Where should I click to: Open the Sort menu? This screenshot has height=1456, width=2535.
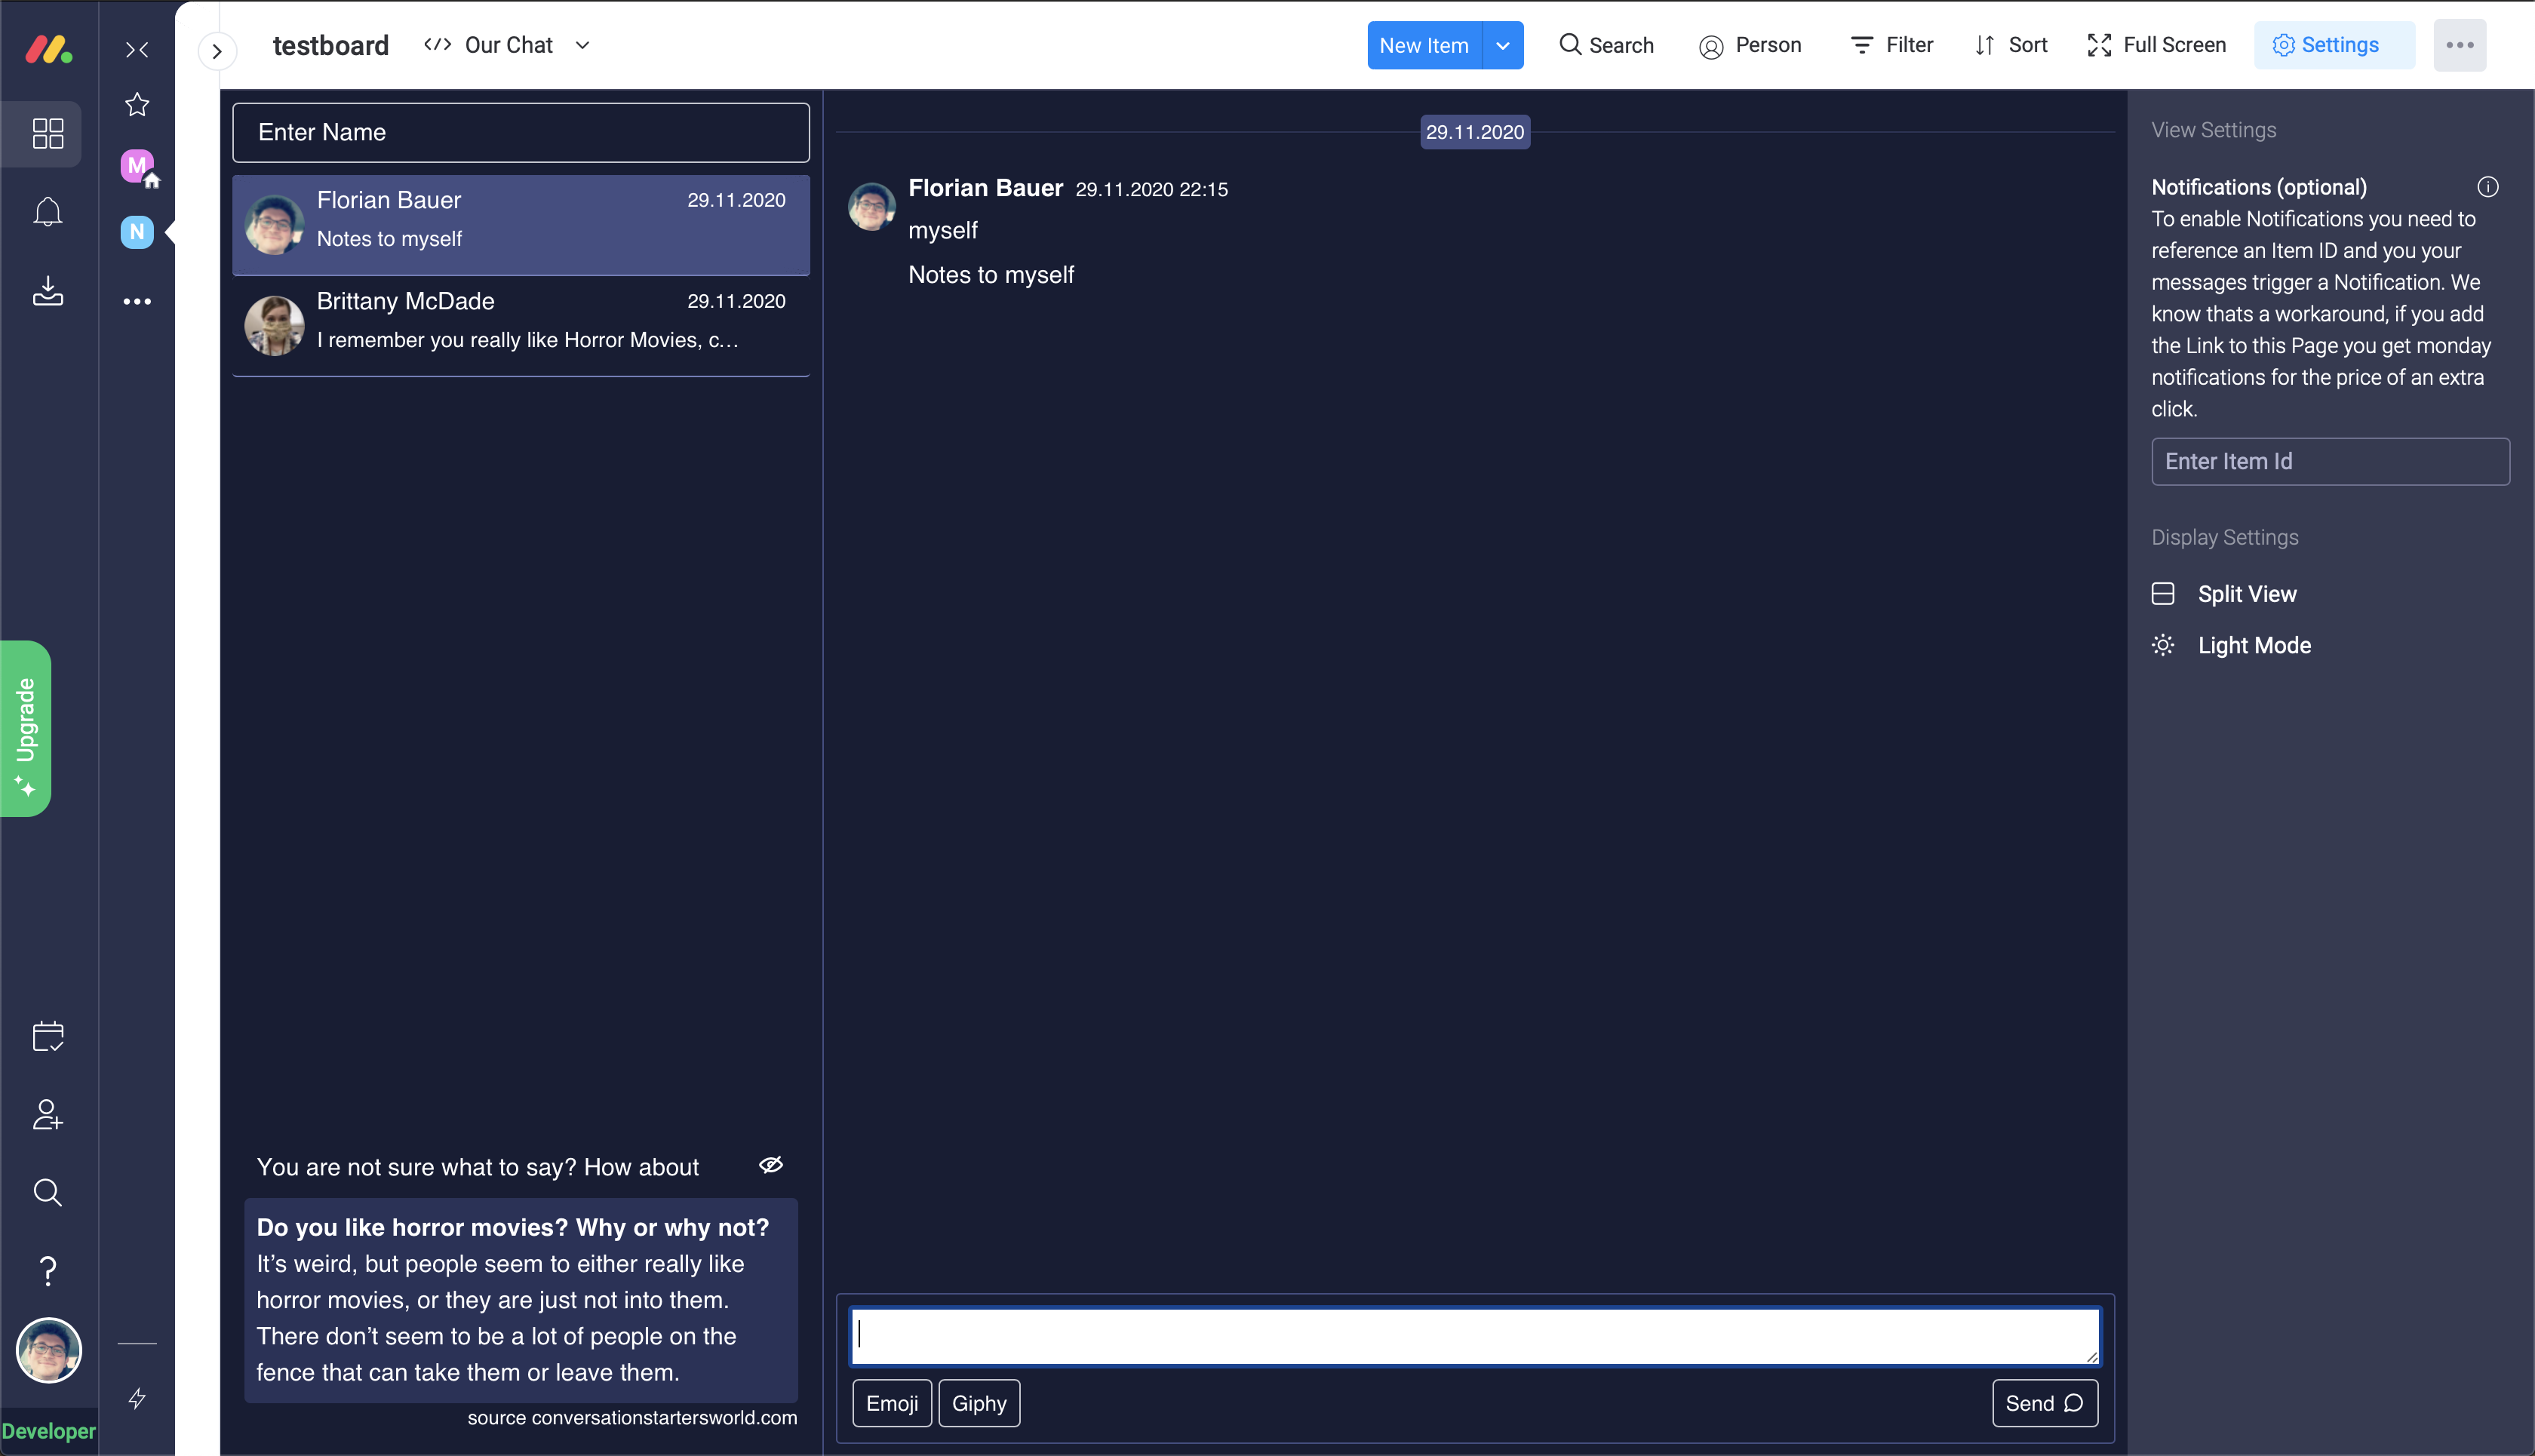pyautogui.click(x=2011, y=45)
